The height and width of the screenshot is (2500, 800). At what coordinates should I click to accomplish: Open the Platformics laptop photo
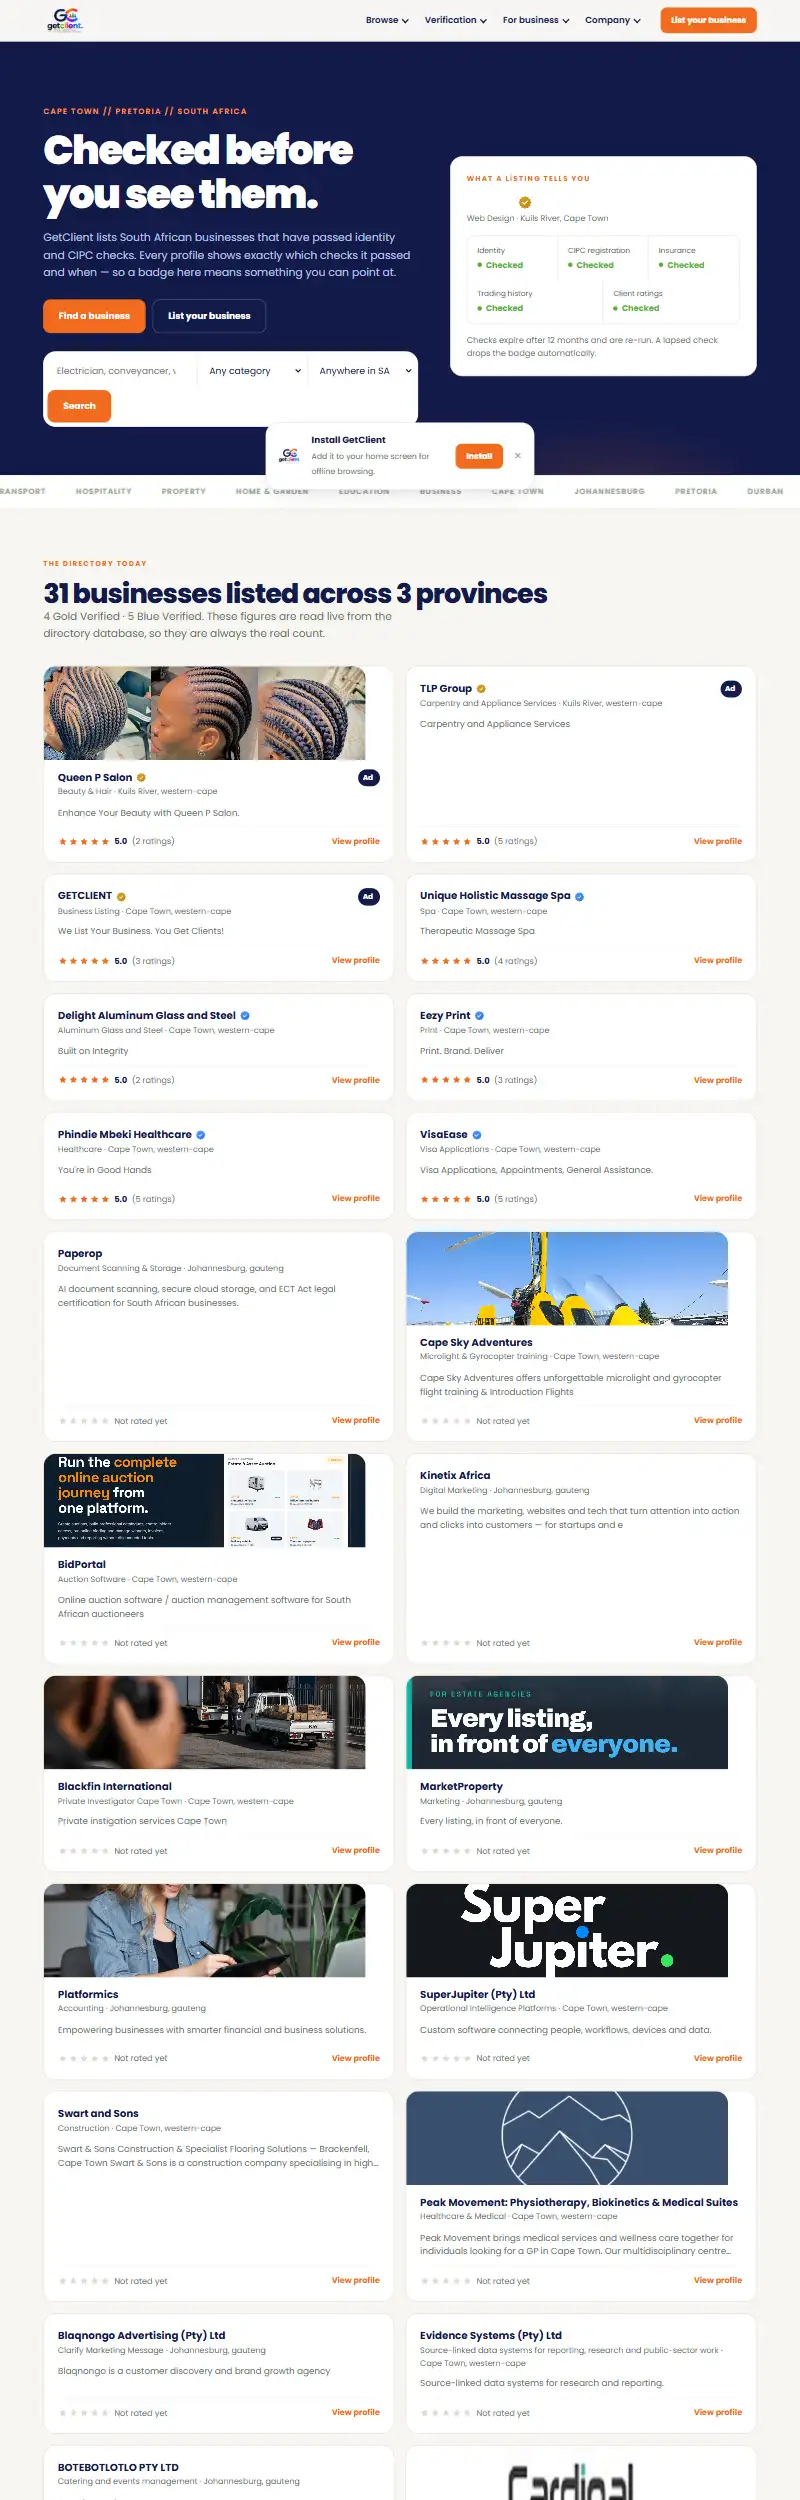click(205, 1931)
